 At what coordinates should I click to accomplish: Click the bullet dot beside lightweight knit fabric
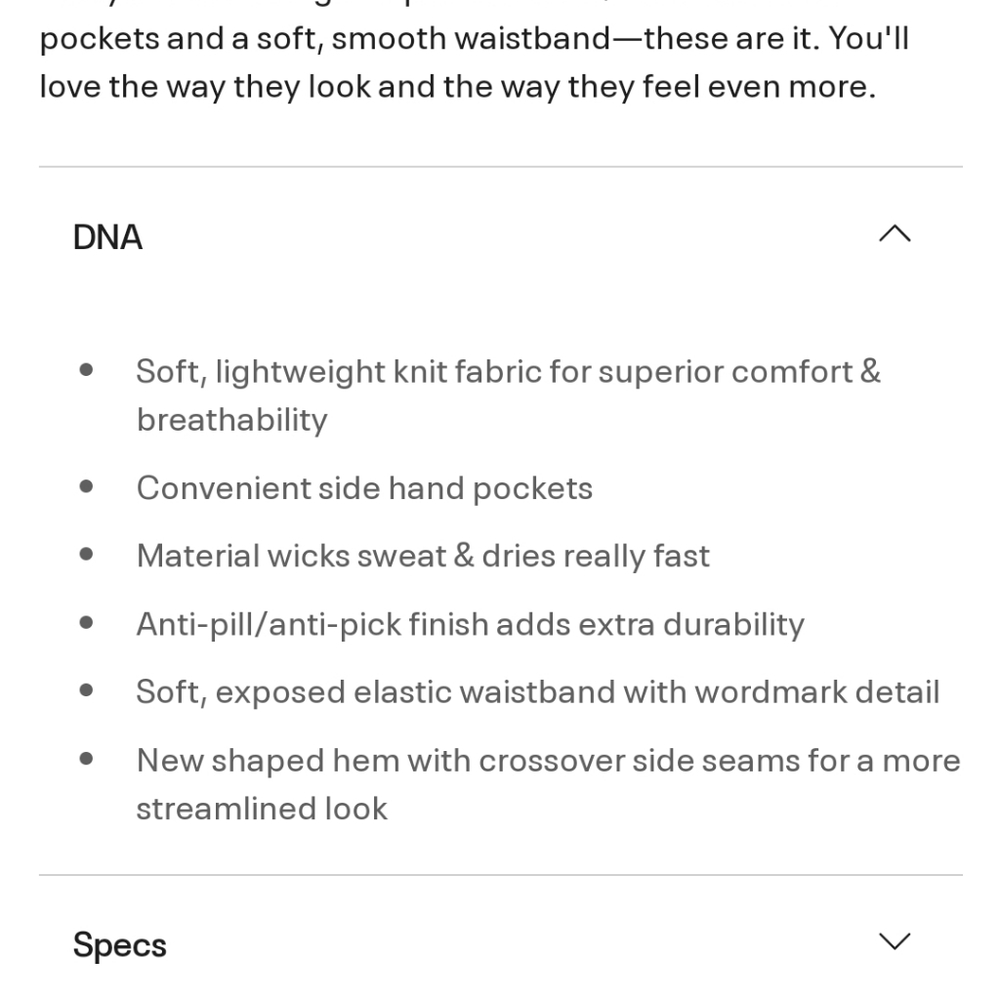[x=86, y=370]
